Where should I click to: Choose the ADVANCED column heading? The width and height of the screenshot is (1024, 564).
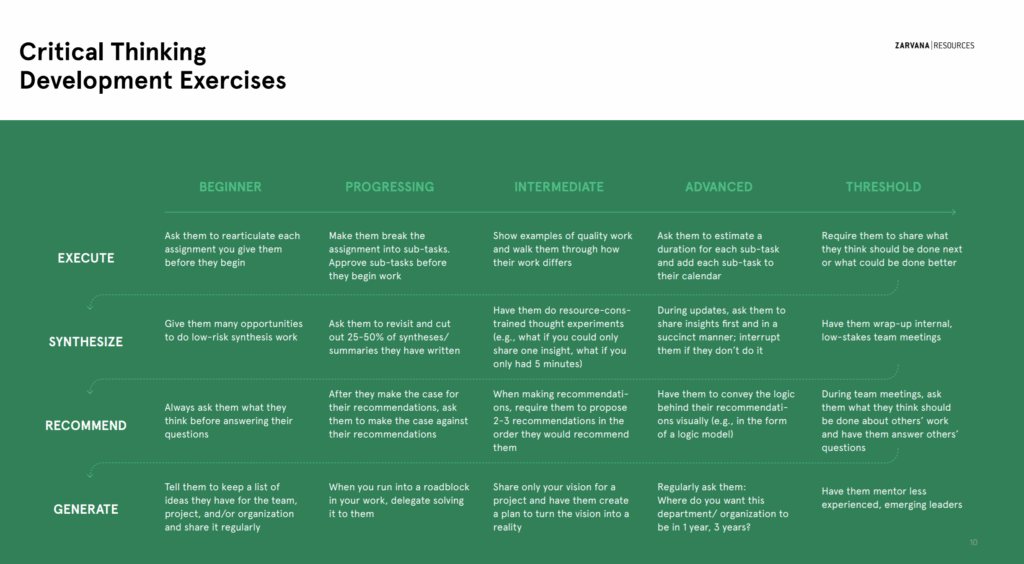[x=718, y=187]
